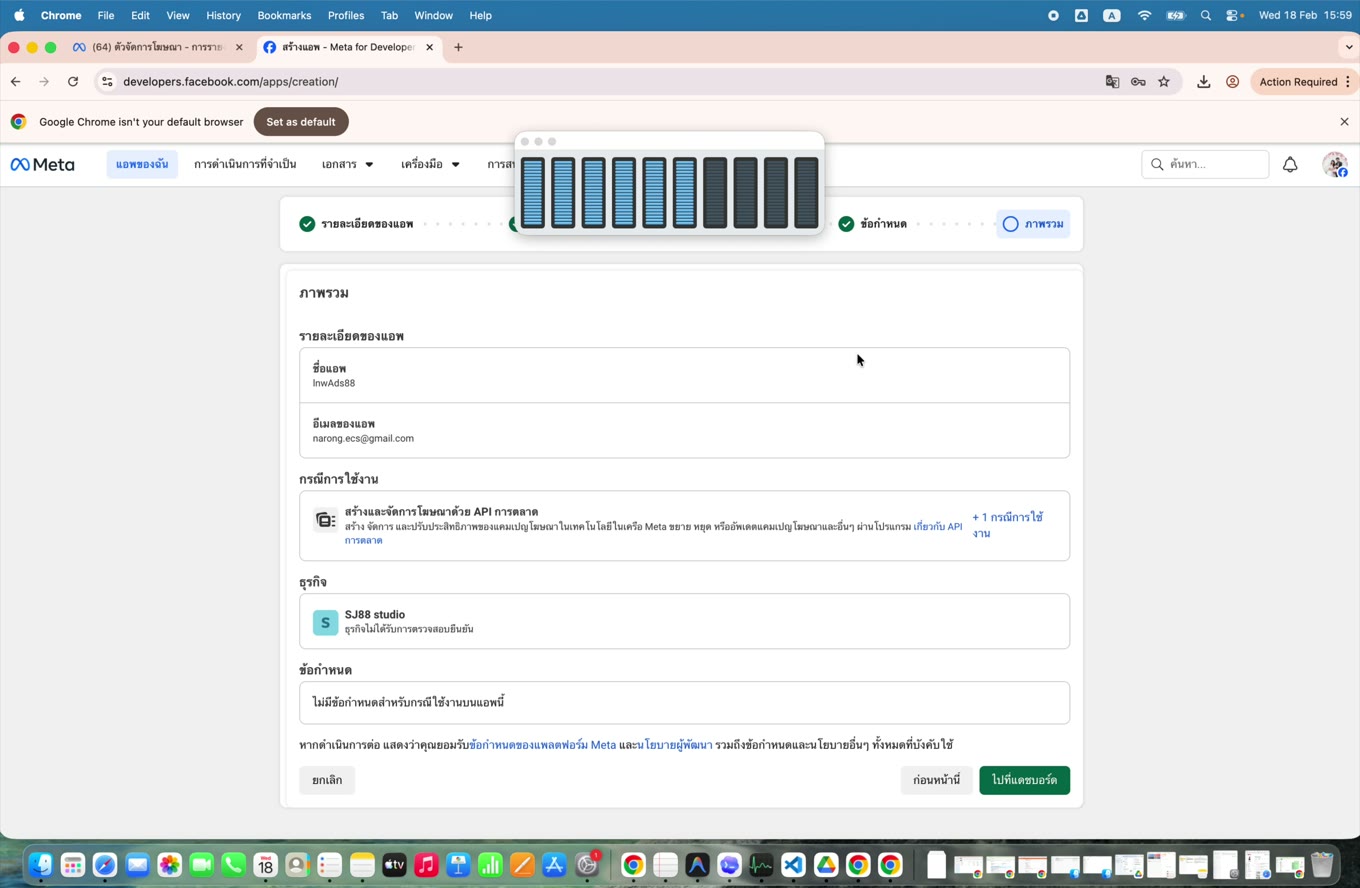The width and height of the screenshot is (1360, 888).
Task: Expand the เอกสาร dropdown menu
Action: click(x=347, y=164)
